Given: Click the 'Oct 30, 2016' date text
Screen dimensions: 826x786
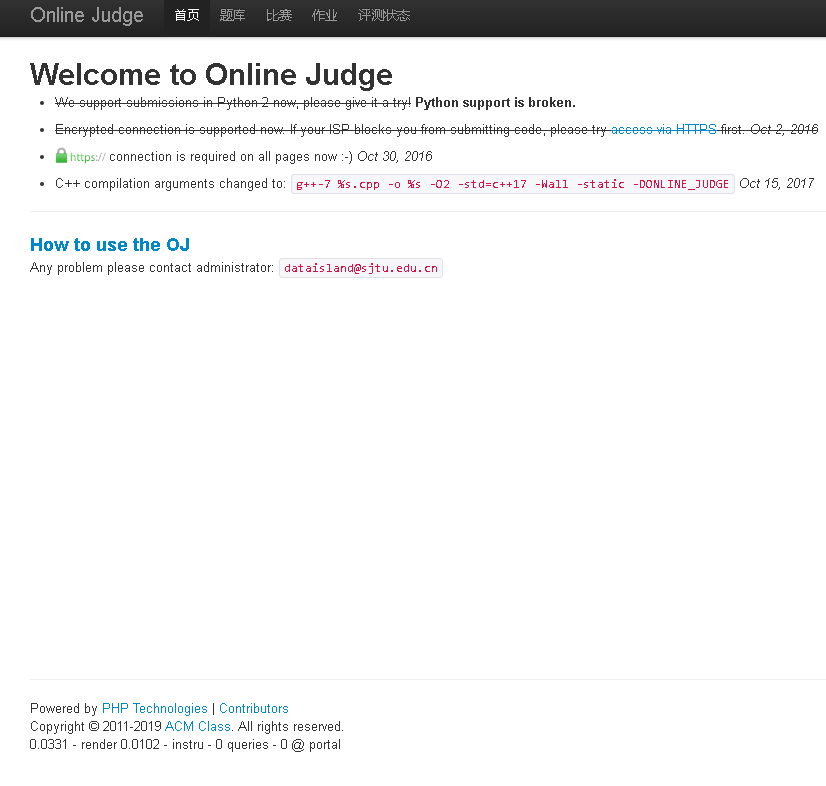Looking at the screenshot, I should [x=395, y=156].
